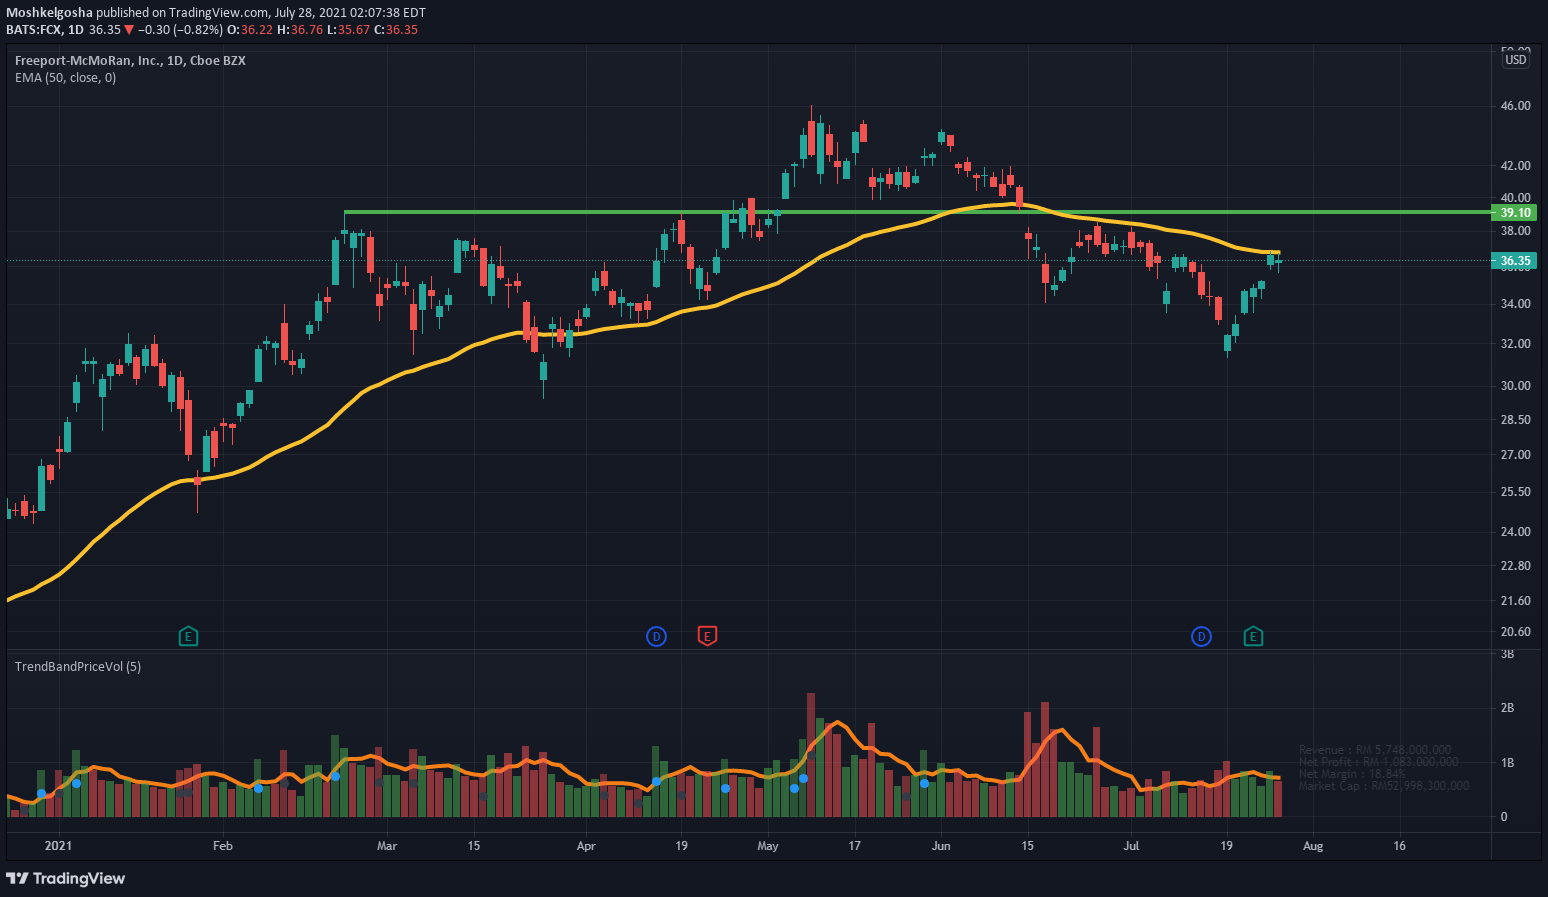Click the USD currency label
Viewport: 1548px width, 897px height.
(1516, 60)
